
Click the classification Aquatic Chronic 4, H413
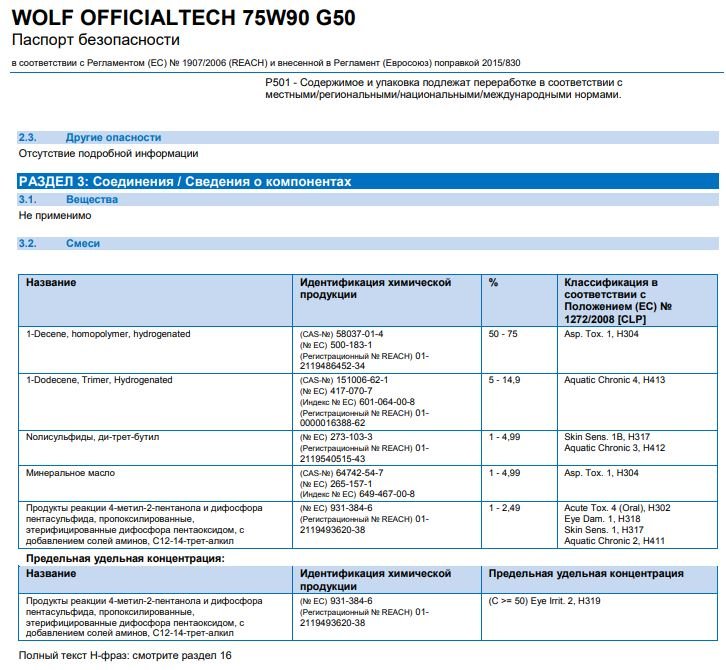(614, 380)
